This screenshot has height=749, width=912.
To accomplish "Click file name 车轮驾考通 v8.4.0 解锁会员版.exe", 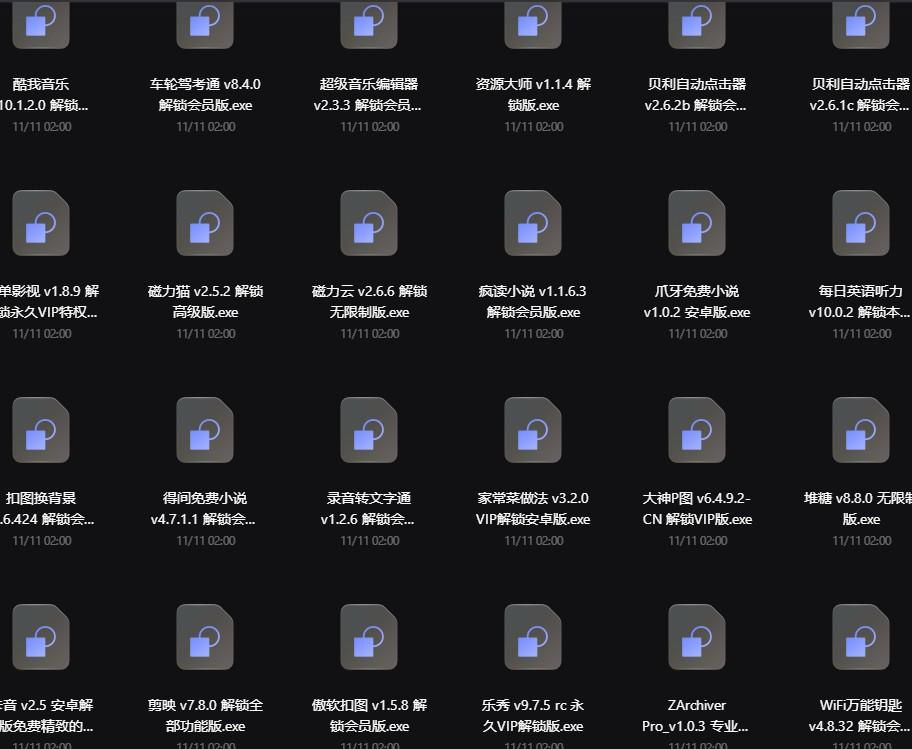I will point(205,95).
